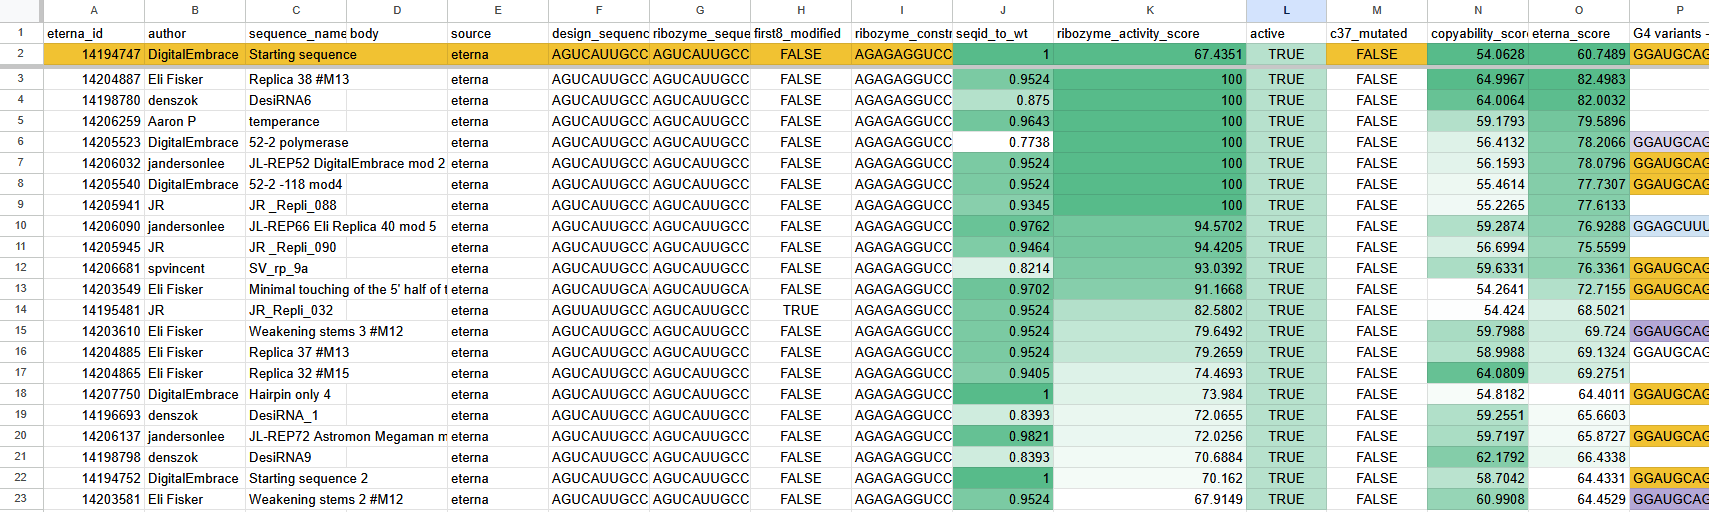Select column K header
1709x512 pixels.
(1150, 10)
